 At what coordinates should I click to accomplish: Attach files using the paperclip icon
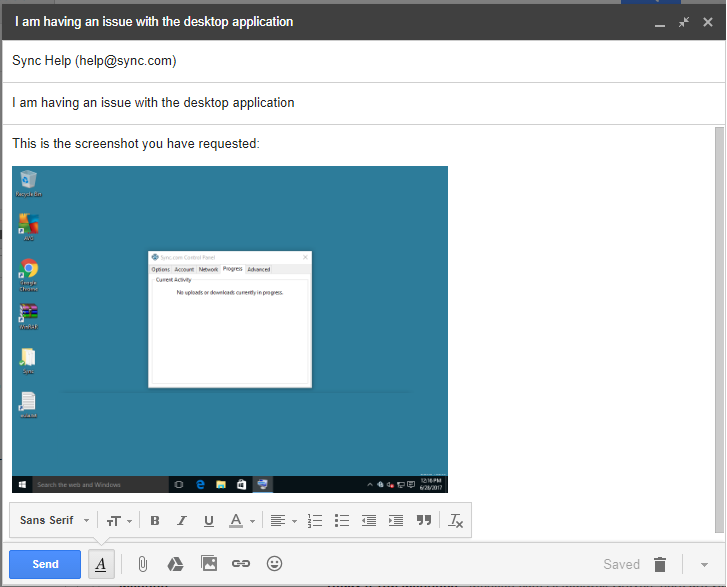[143, 564]
